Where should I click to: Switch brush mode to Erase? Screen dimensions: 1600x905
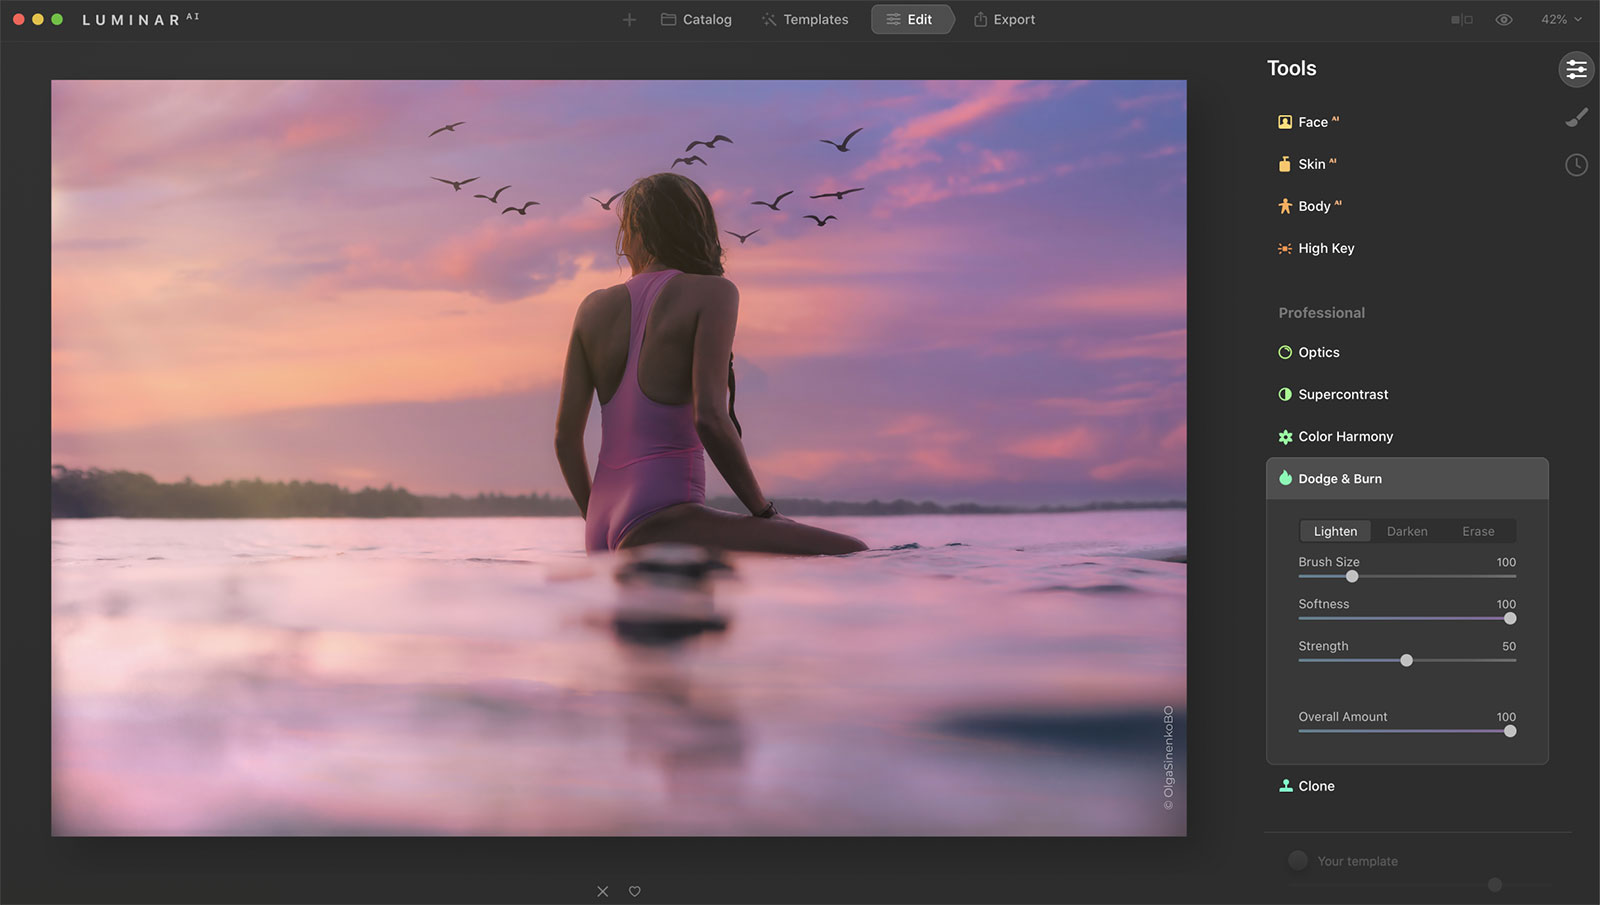tap(1477, 531)
